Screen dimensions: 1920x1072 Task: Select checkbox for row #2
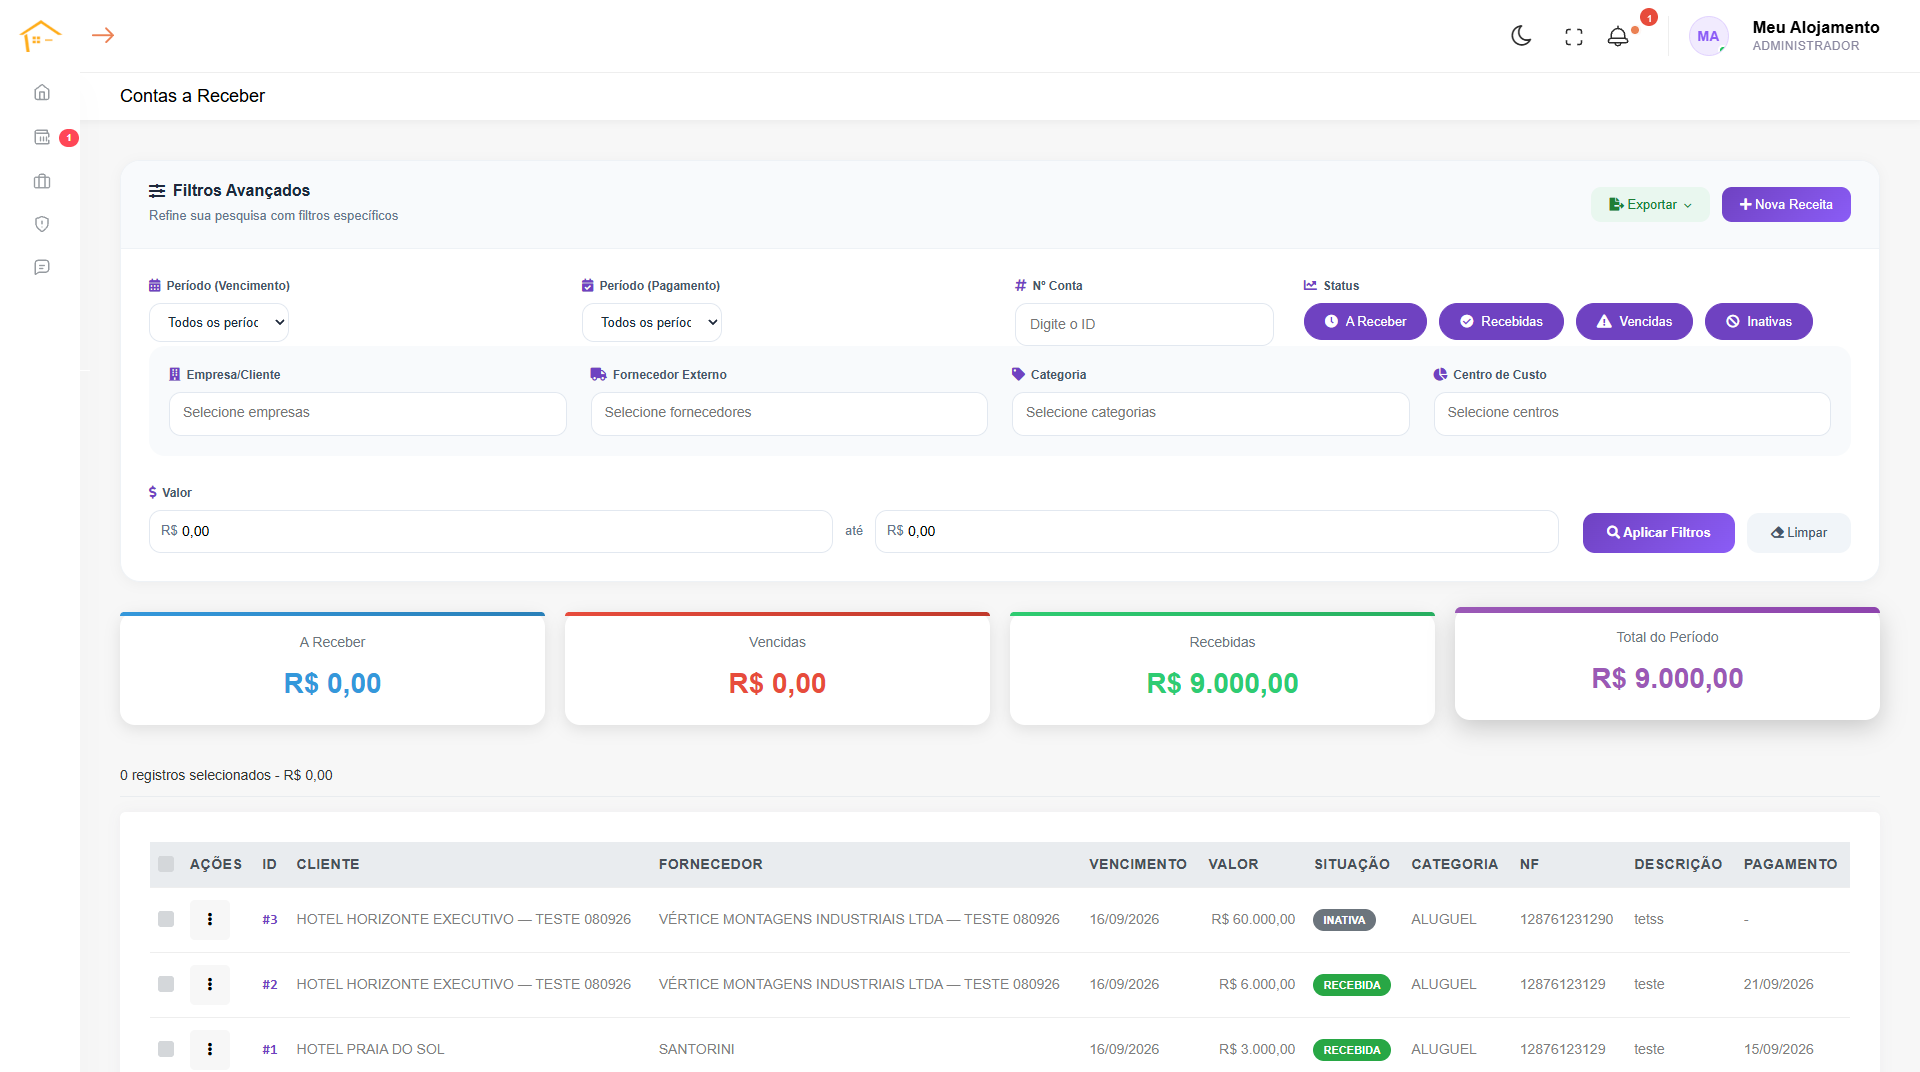coord(166,984)
